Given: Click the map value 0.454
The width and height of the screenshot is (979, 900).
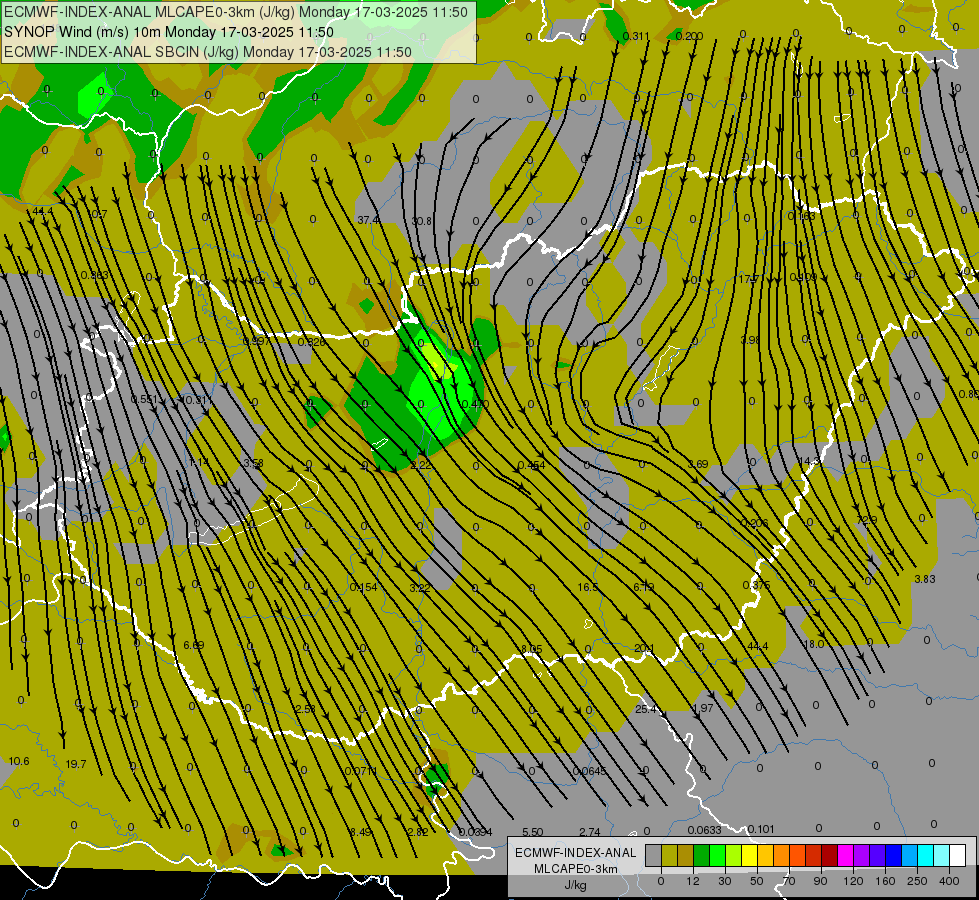Looking at the screenshot, I should pyautogui.click(x=531, y=465).
